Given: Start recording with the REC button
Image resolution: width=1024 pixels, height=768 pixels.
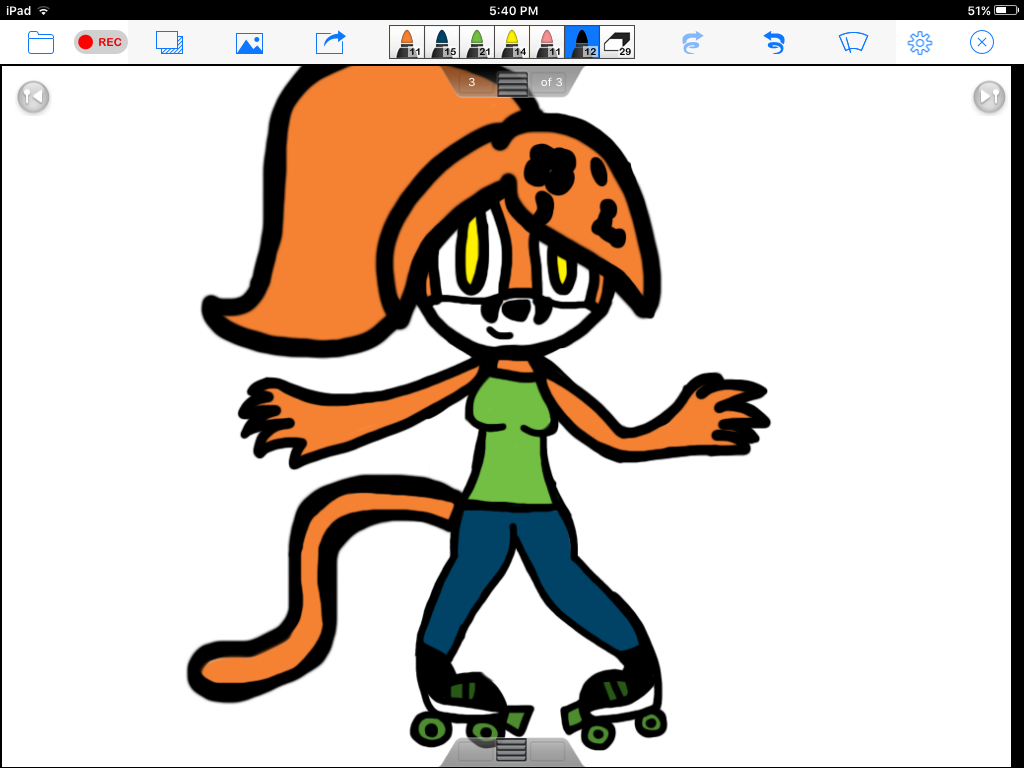Looking at the screenshot, I should (100, 42).
